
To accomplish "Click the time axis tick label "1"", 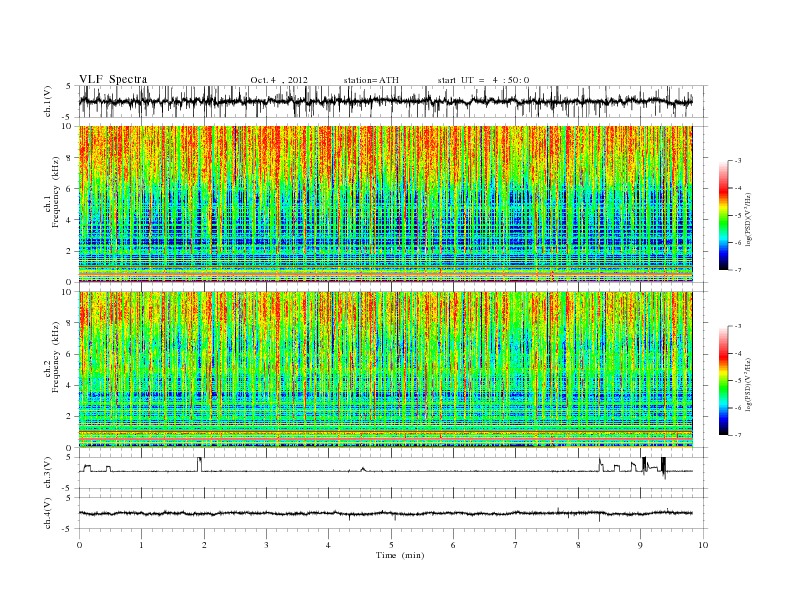I will 141,545.
